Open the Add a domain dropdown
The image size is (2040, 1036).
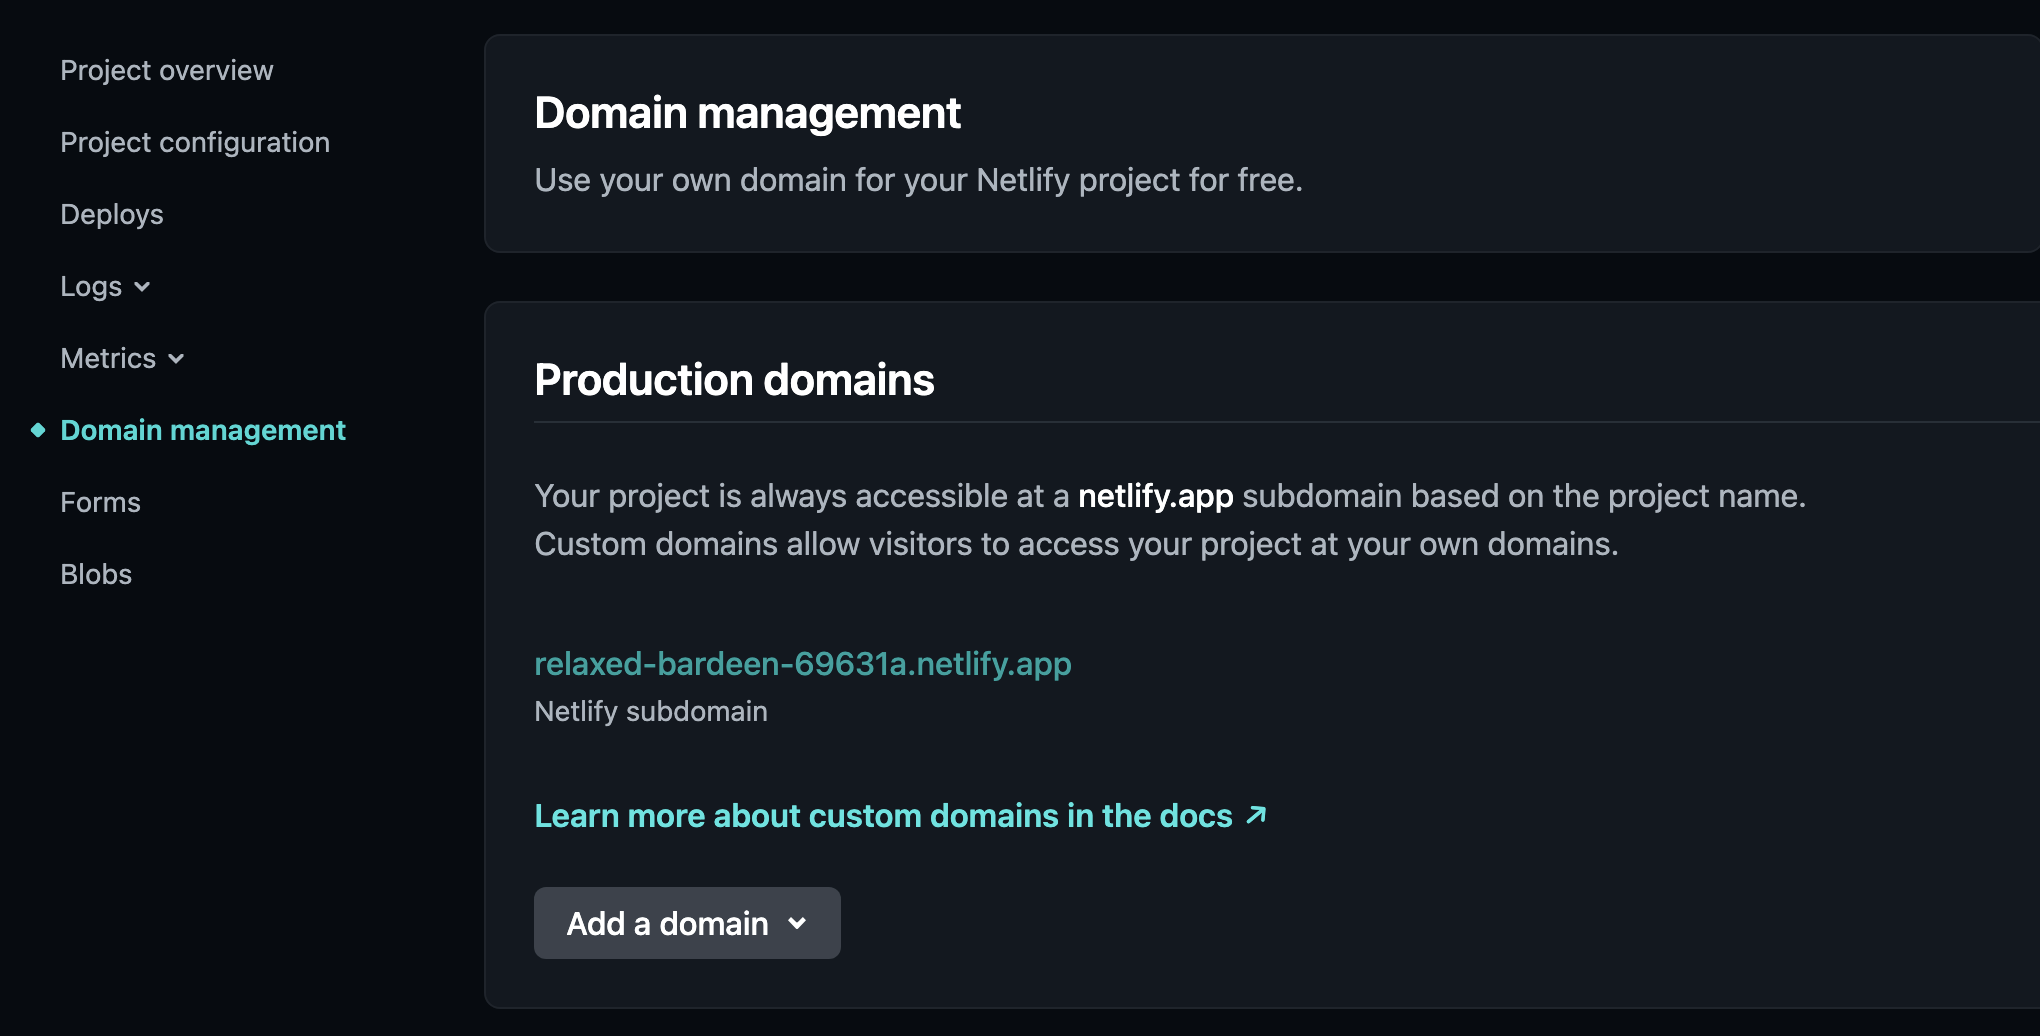687,923
